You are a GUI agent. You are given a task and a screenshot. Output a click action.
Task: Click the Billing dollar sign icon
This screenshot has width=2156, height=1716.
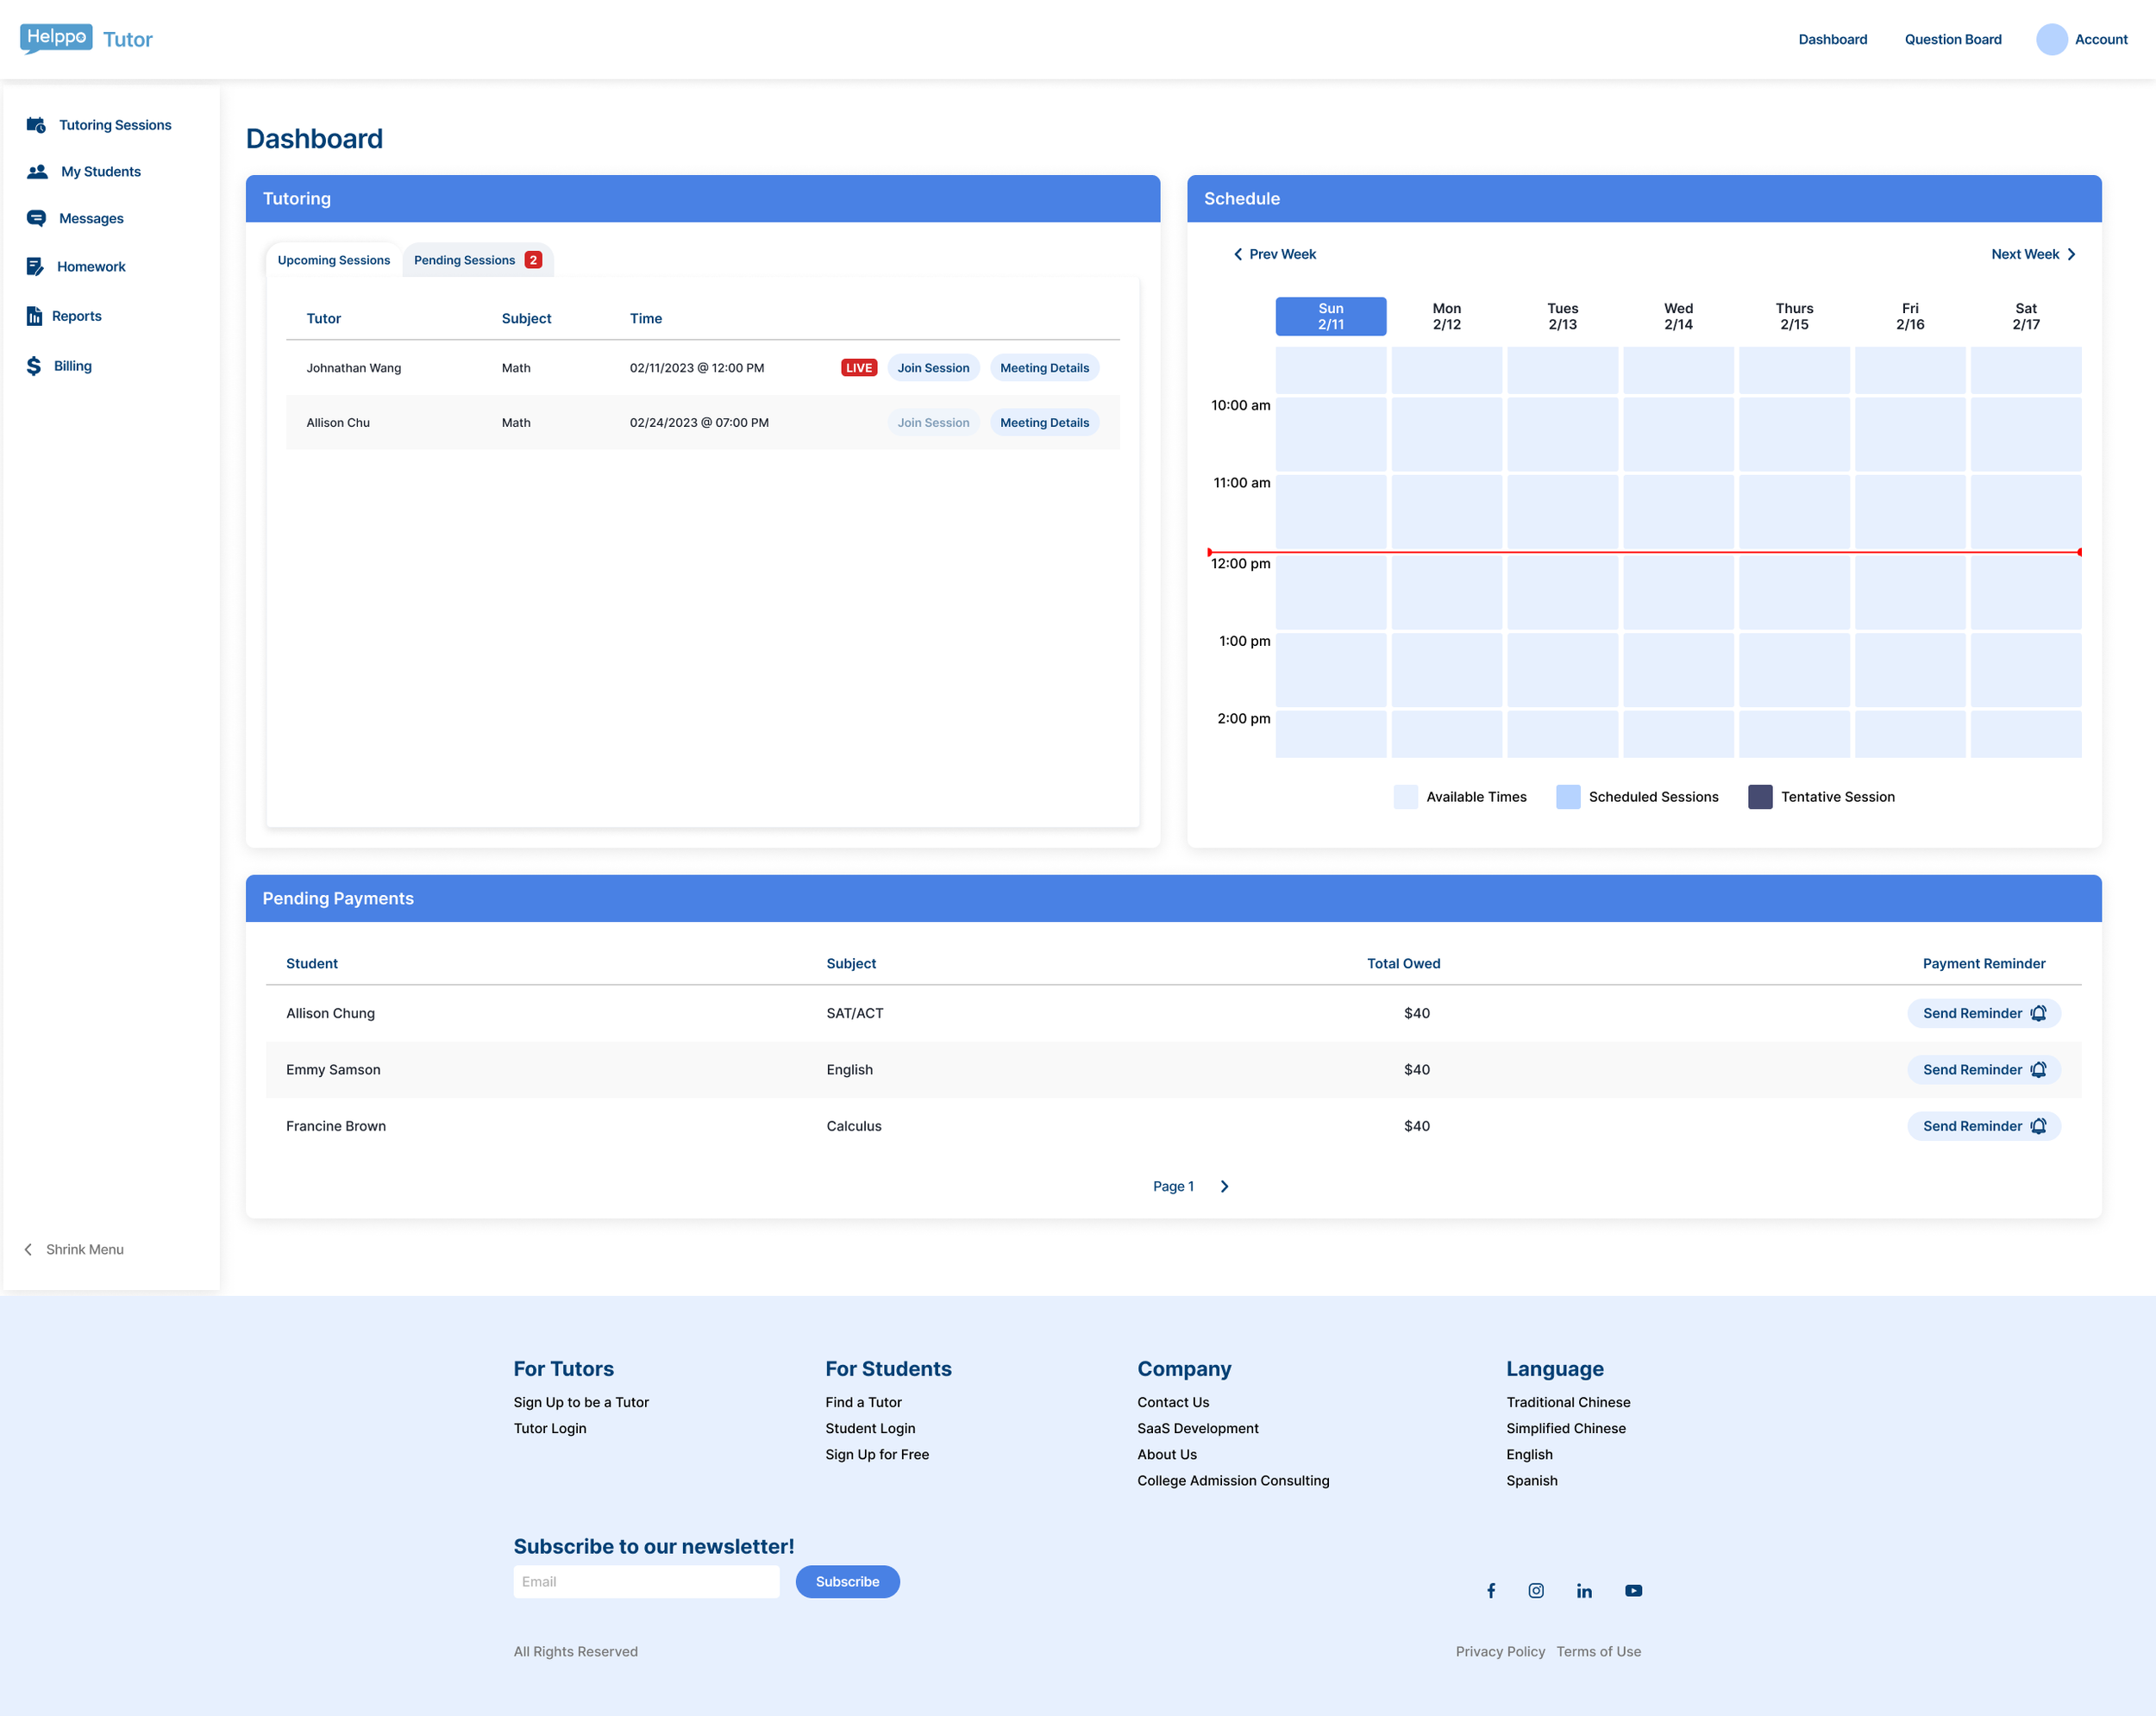(34, 366)
